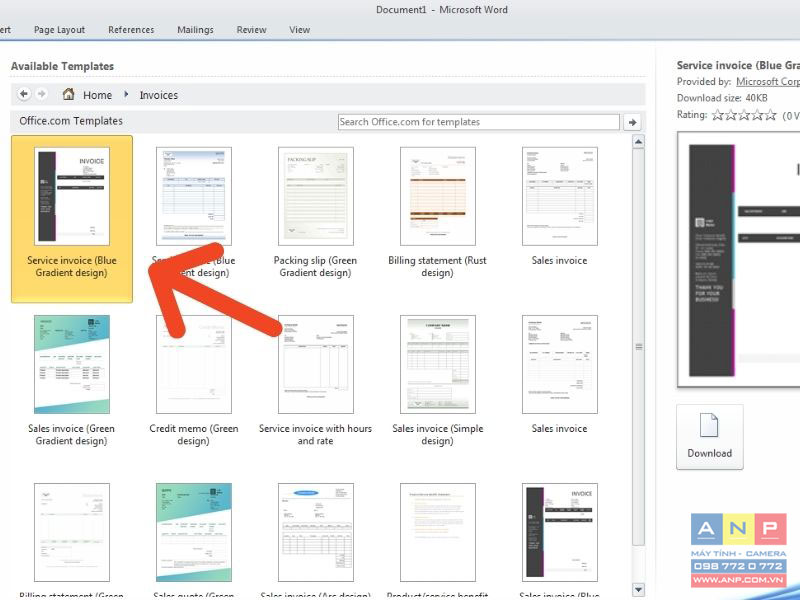The height and width of the screenshot is (600, 800).
Task: Click the Home house icon
Action: [68, 94]
